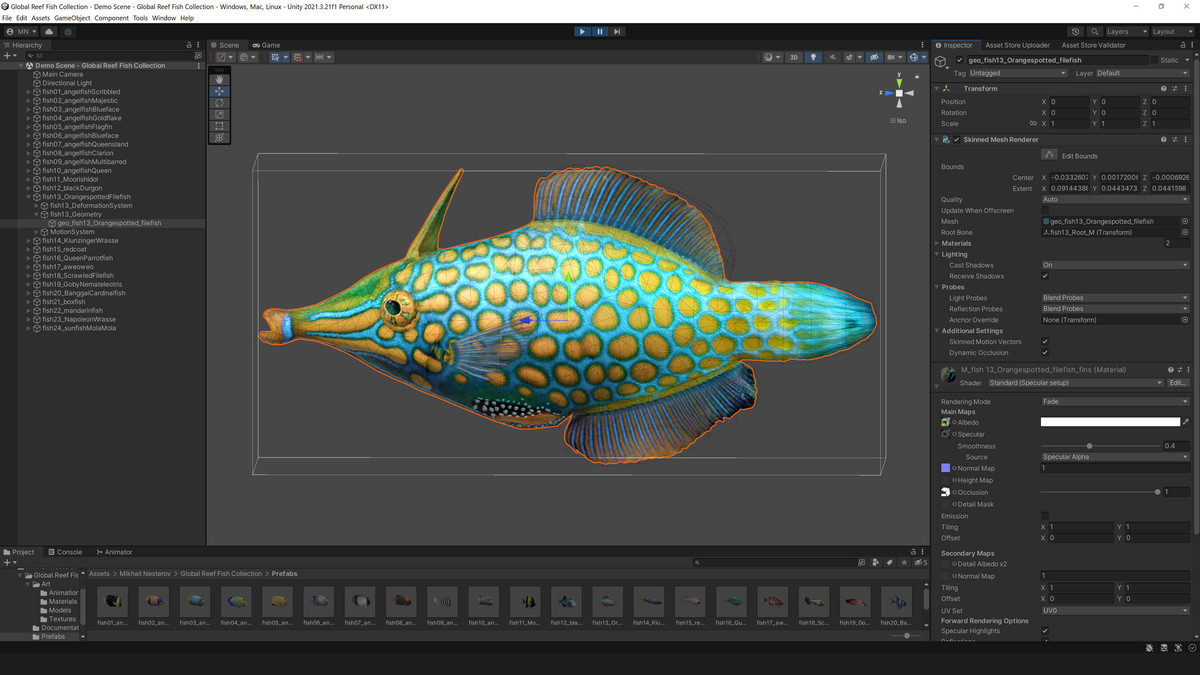Toggle scene lighting with the light bulb icon

tap(813, 57)
